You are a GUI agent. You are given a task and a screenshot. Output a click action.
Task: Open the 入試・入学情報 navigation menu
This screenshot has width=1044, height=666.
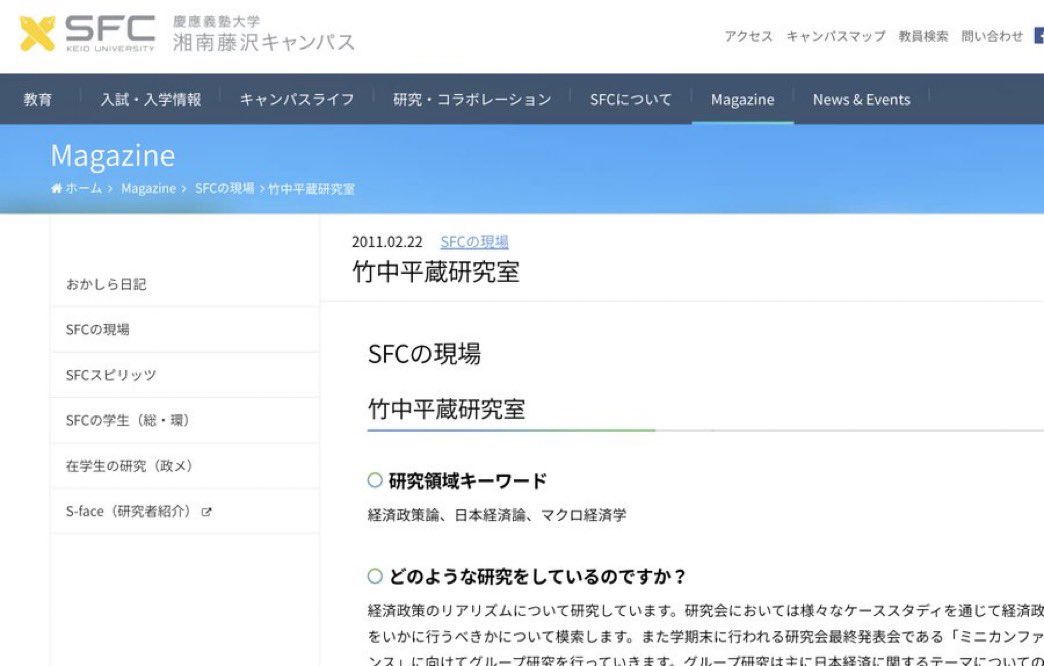(x=150, y=99)
